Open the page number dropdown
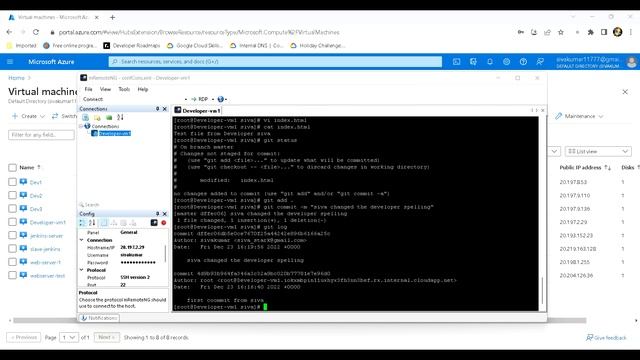Viewport: 640px width, 360px height. pos(69,338)
